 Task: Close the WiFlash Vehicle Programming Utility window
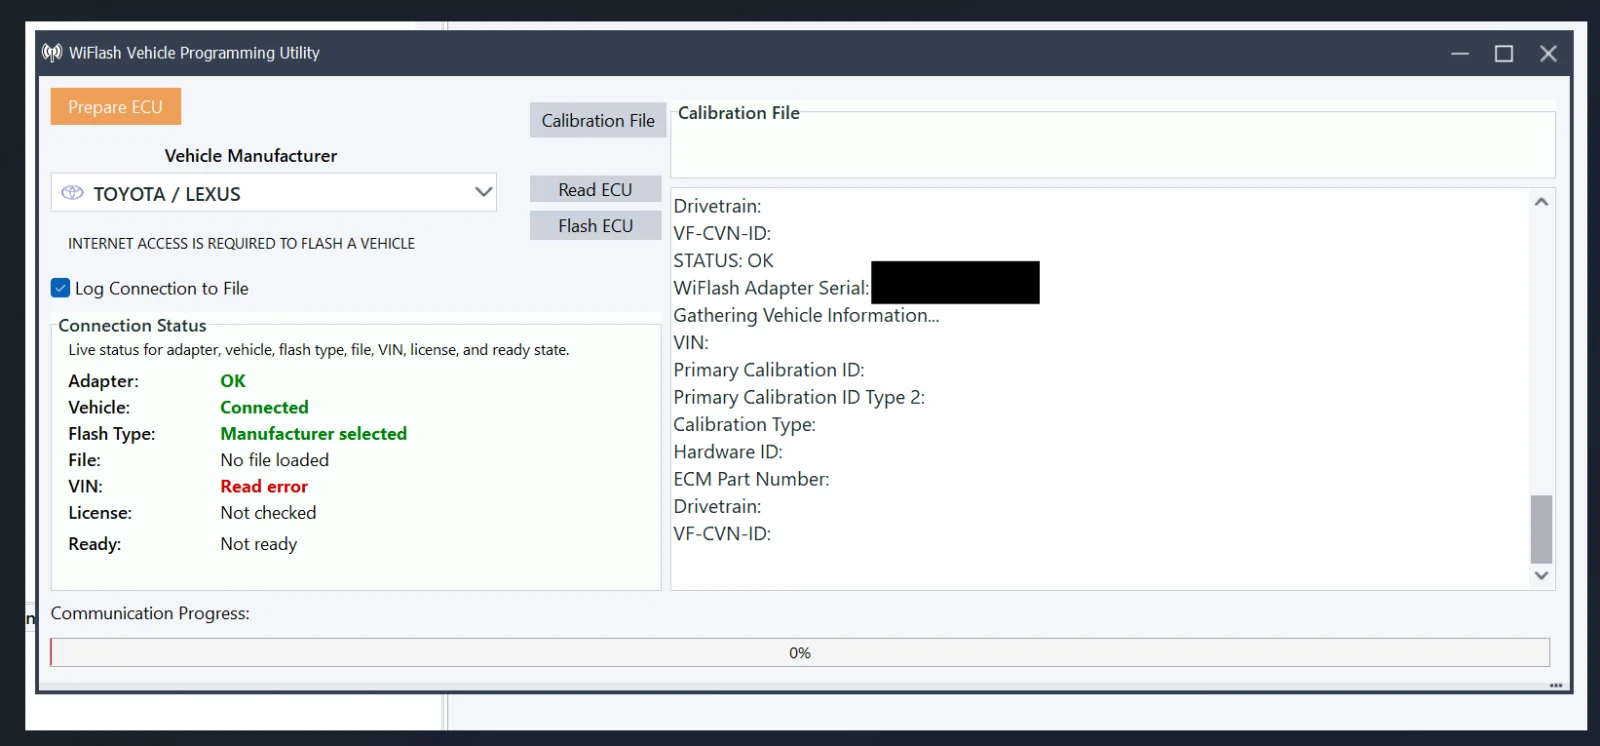[1548, 53]
